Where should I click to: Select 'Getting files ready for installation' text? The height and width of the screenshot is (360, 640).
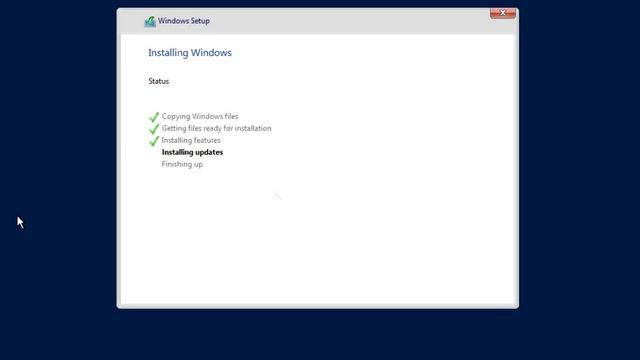point(216,128)
